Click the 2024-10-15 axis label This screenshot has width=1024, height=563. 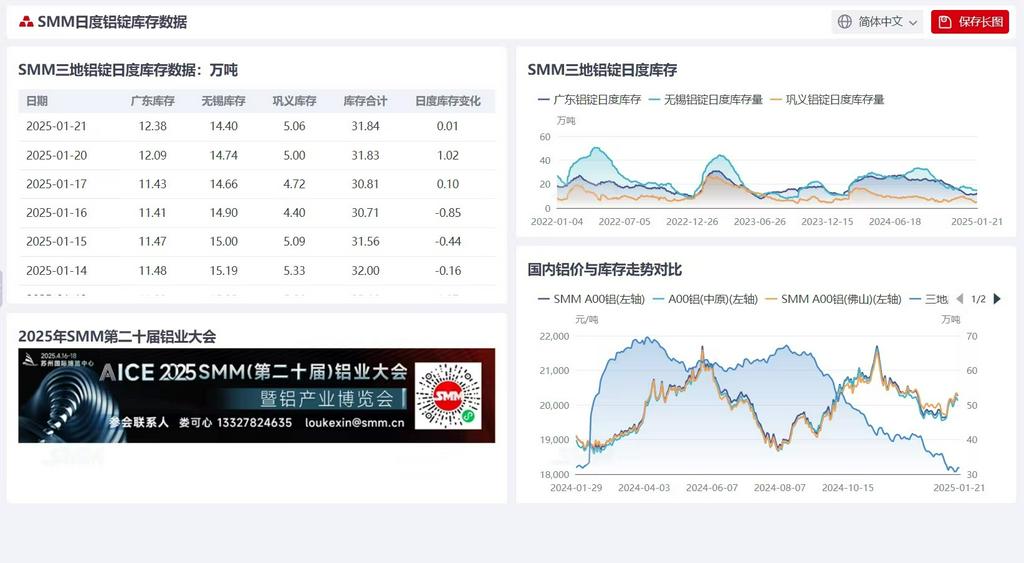coord(848,487)
